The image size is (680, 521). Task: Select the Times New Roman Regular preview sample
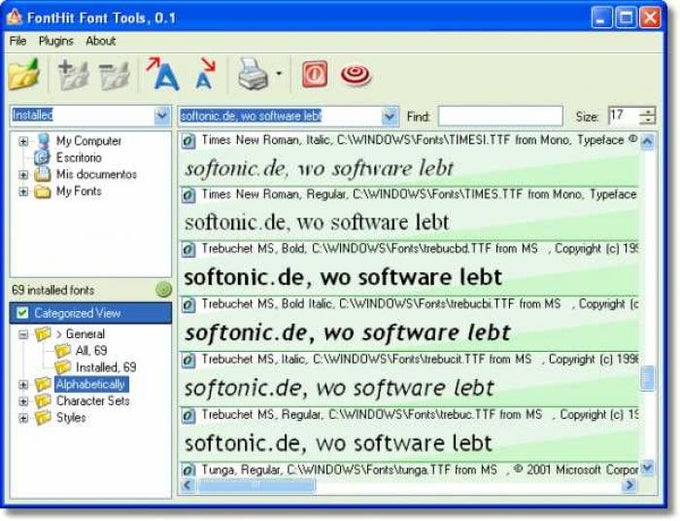pos(317,223)
